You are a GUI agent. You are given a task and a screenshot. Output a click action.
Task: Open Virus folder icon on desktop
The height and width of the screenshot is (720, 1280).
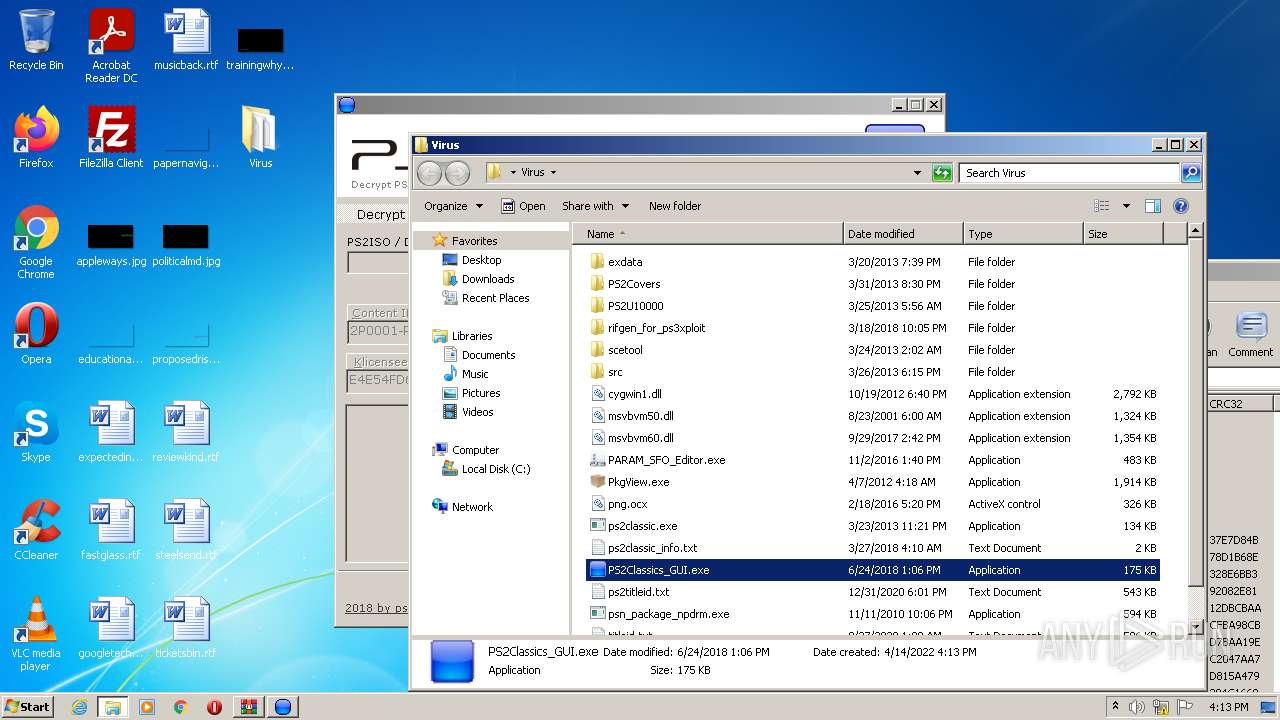coord(260,138)
